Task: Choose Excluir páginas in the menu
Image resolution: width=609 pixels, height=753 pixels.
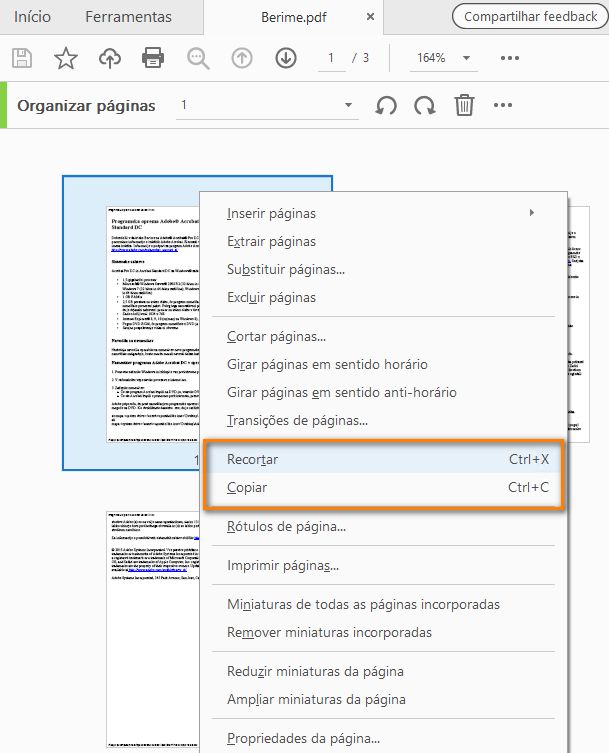Action: pyautogui.click(x=383, y=297)
